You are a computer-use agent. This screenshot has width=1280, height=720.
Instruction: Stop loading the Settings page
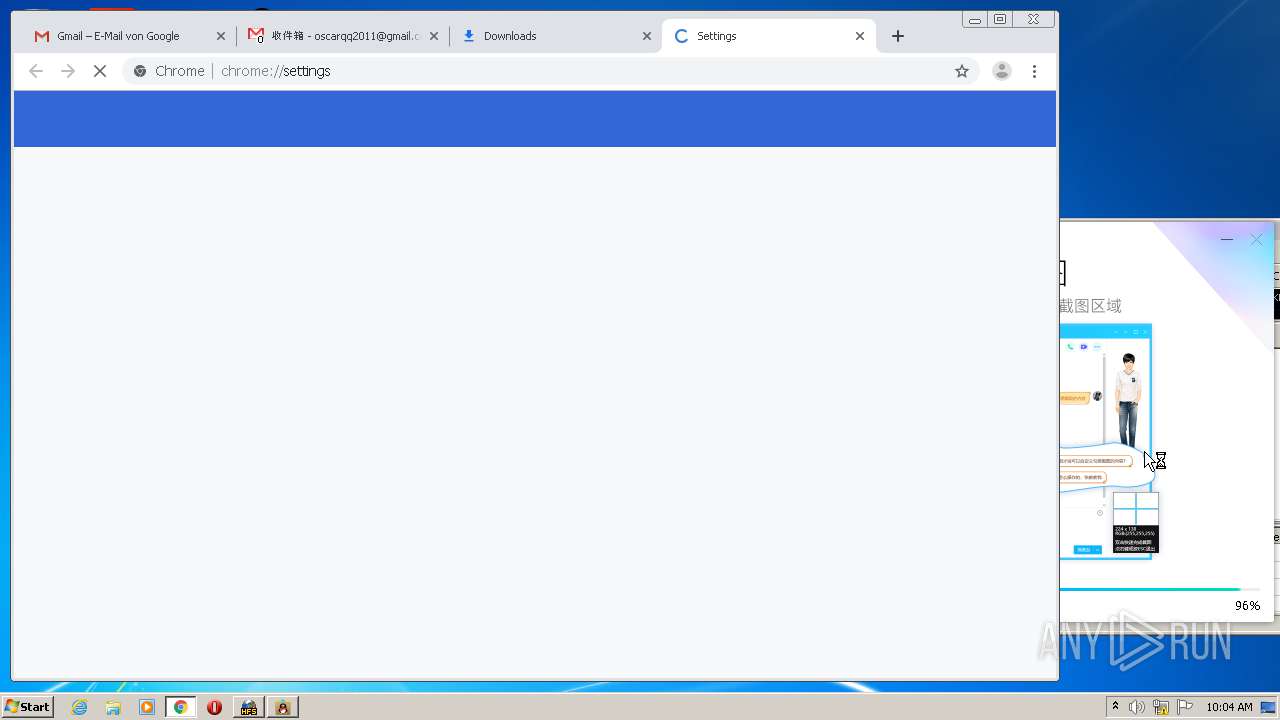tap(100, 71)
